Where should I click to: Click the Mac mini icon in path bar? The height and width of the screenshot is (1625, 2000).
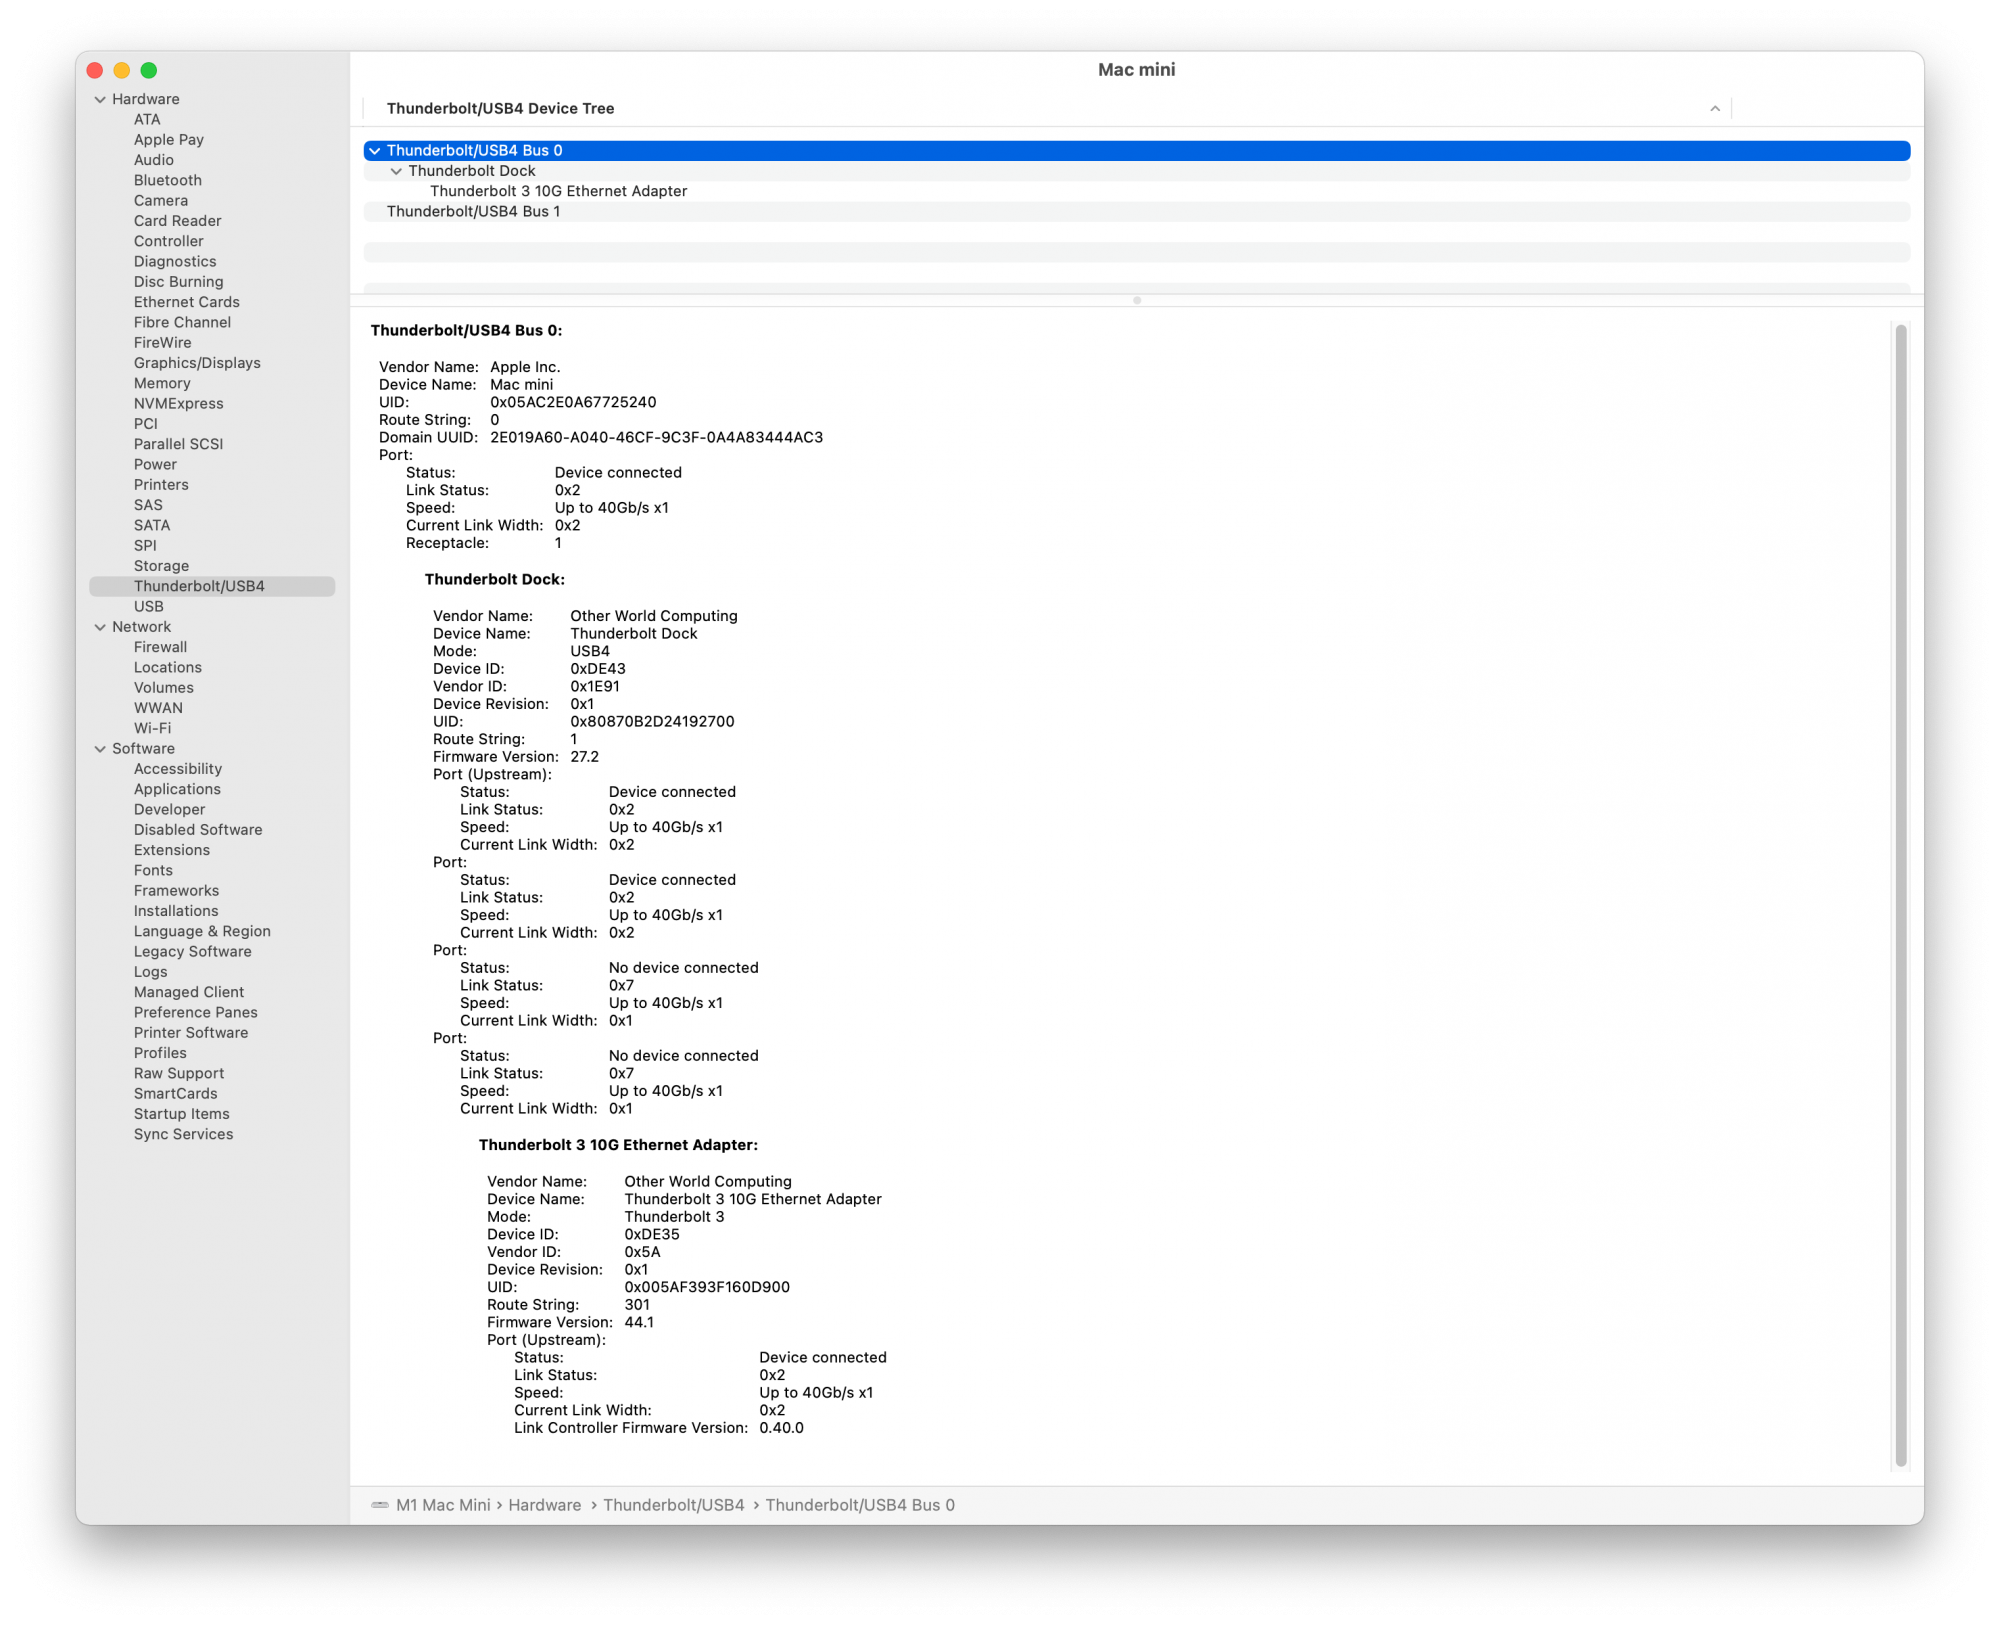(x=380, y=1505)
